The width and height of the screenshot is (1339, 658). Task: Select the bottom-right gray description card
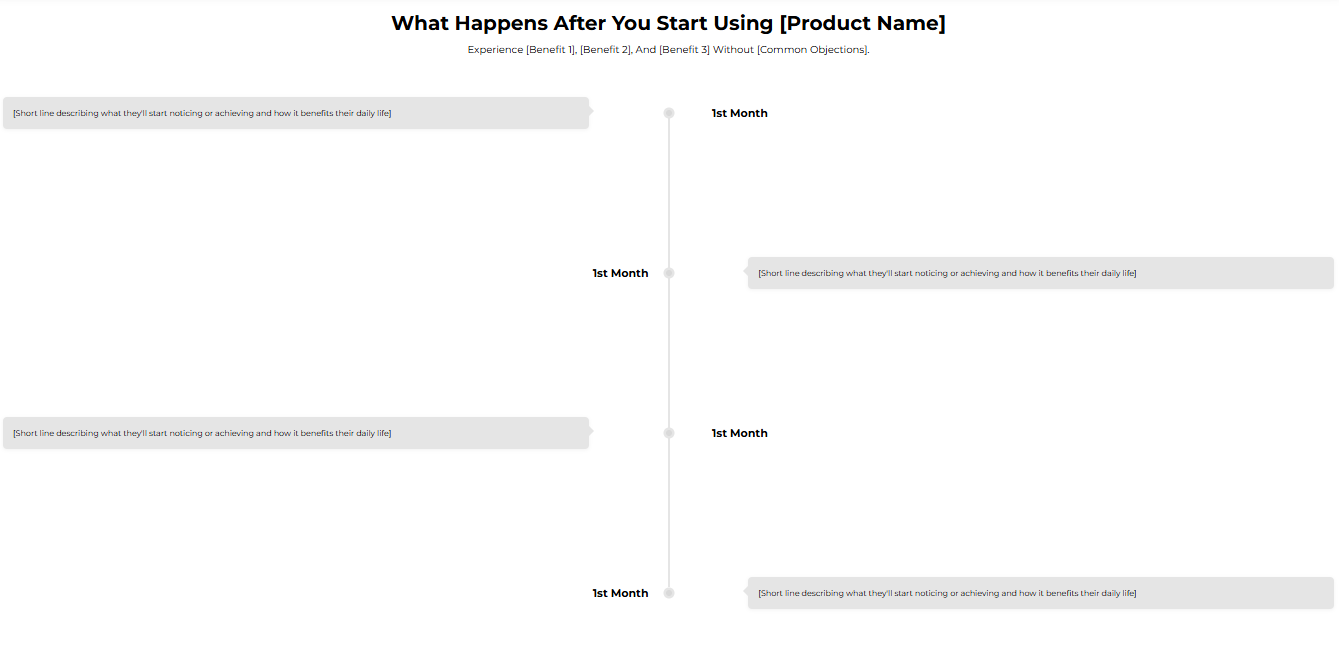click(x=1041, y=593)
